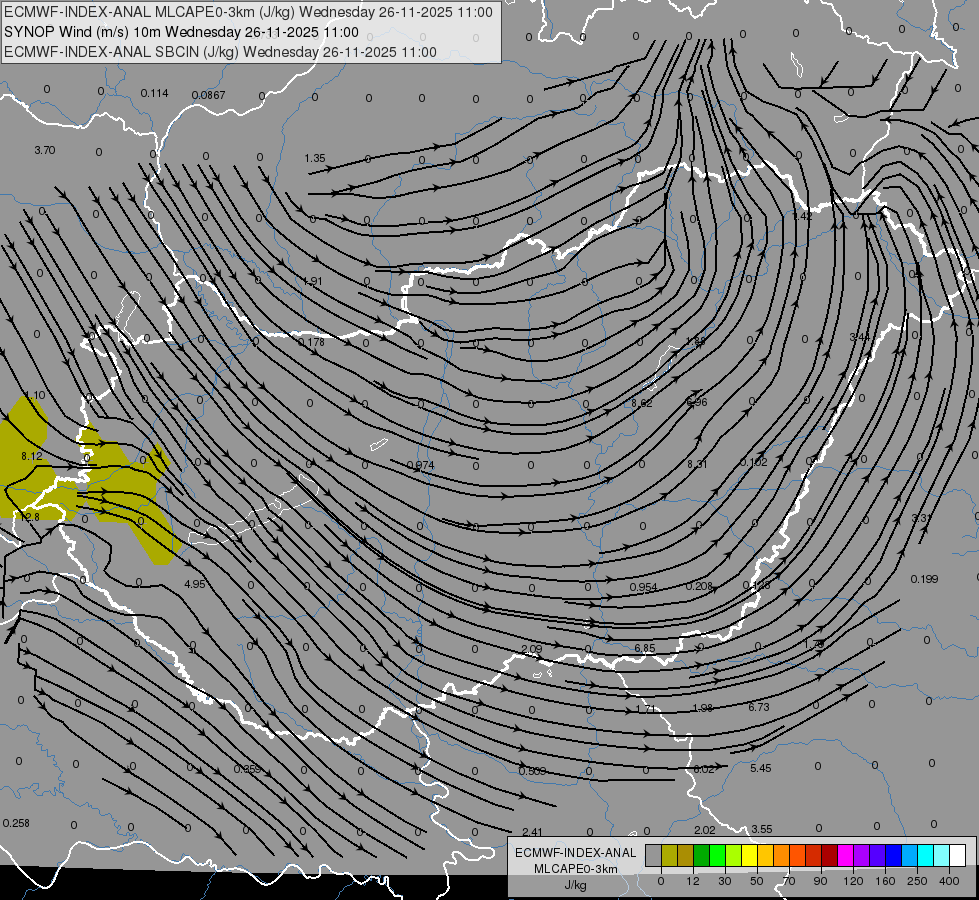Click the legend tick label 120
979x900 pixels.
pyautogui.click(x=853, y=881)
